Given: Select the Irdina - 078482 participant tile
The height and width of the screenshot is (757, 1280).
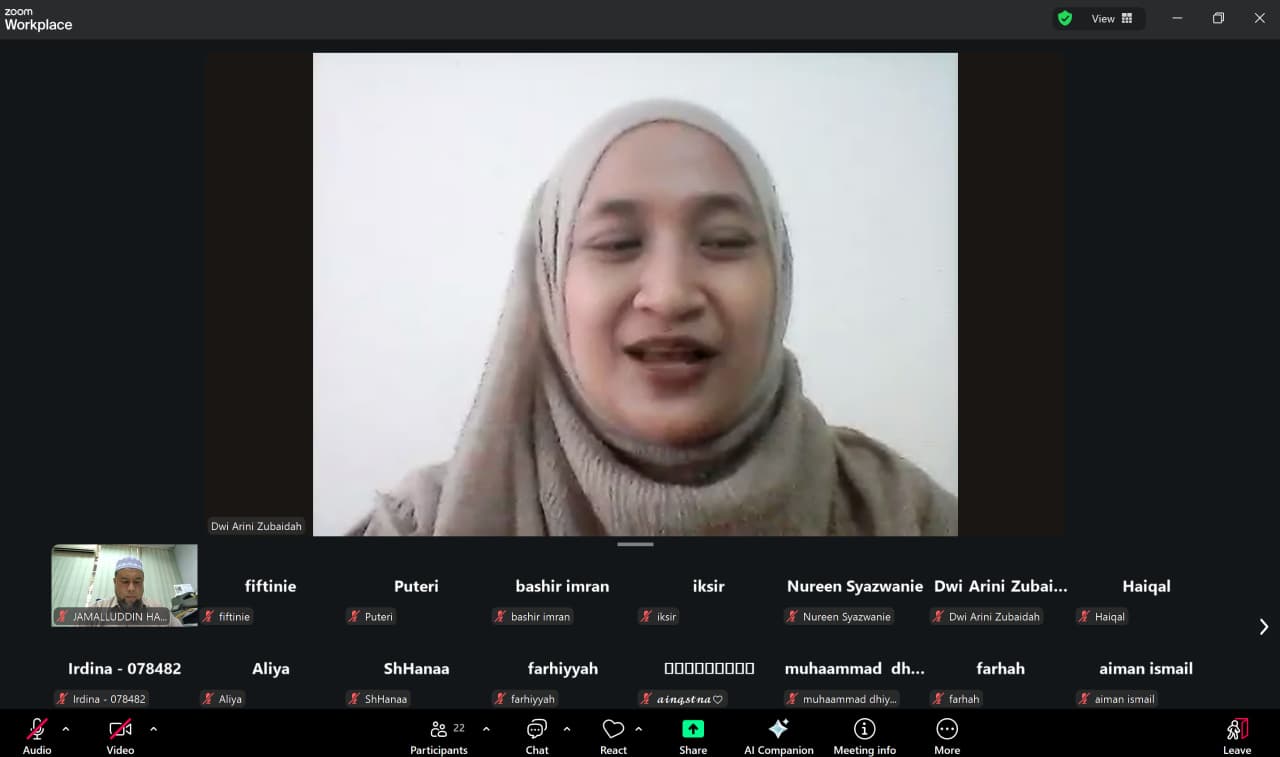Looking at the screenshot, I should pyautogui.click(x=125, y=668).
